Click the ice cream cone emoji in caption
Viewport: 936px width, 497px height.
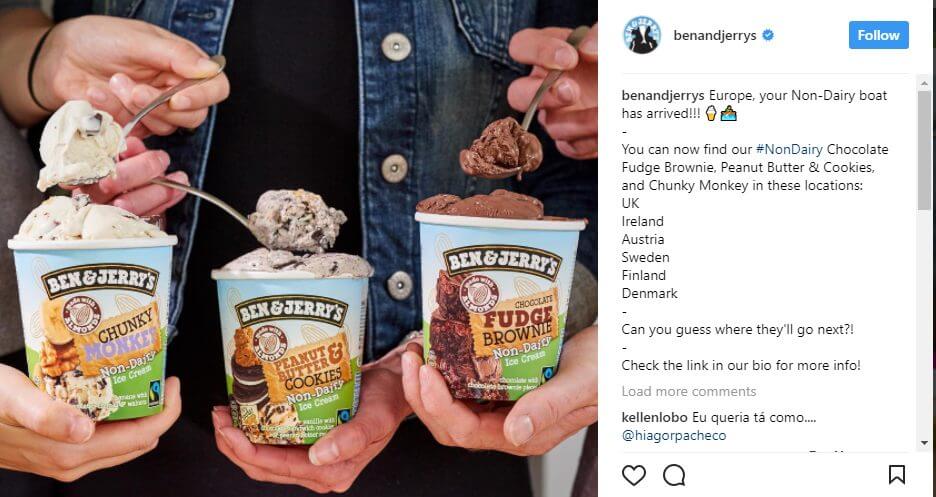point(710,113)
